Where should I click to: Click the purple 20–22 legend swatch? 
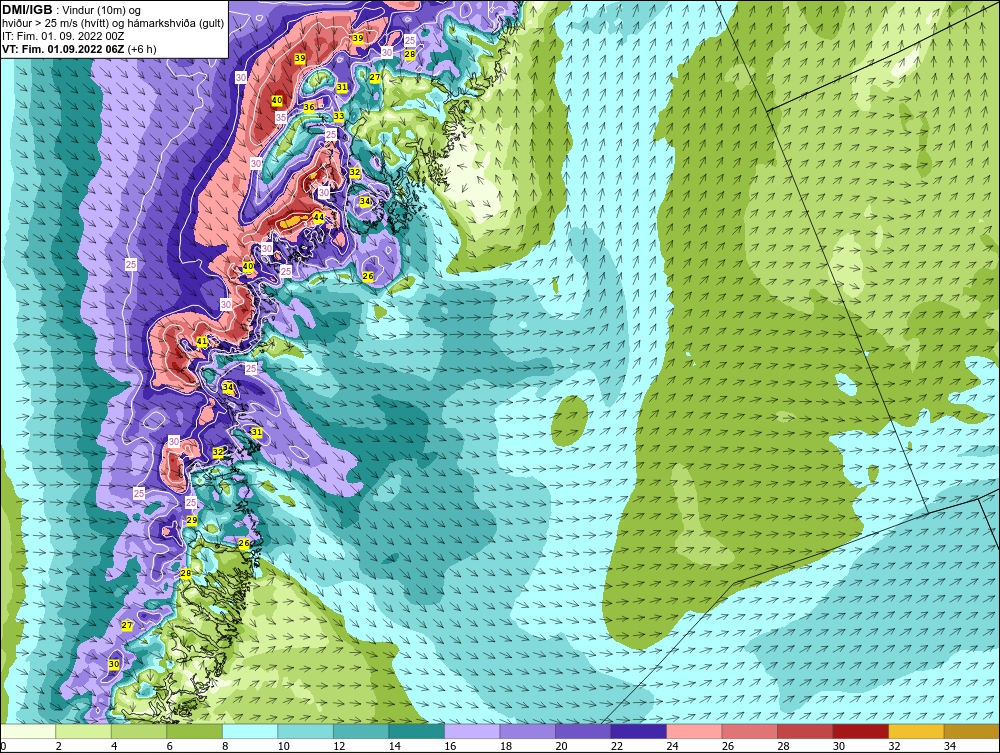click(583, 731)
